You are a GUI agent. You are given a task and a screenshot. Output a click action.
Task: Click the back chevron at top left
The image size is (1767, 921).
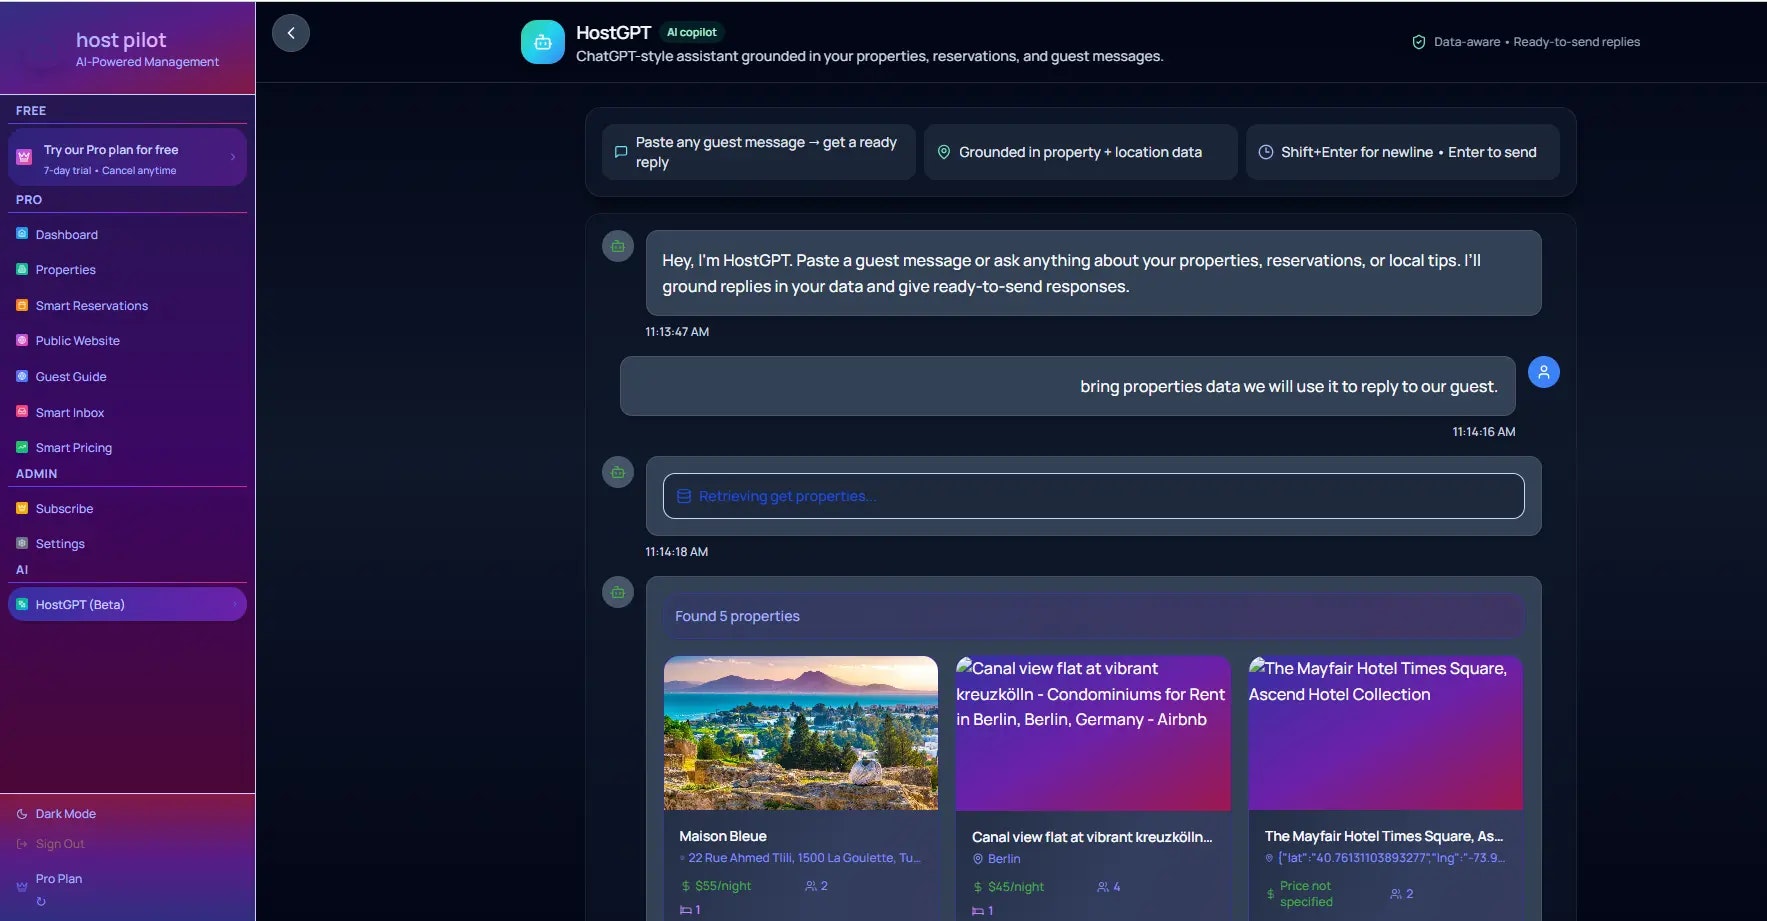[291, 32]
